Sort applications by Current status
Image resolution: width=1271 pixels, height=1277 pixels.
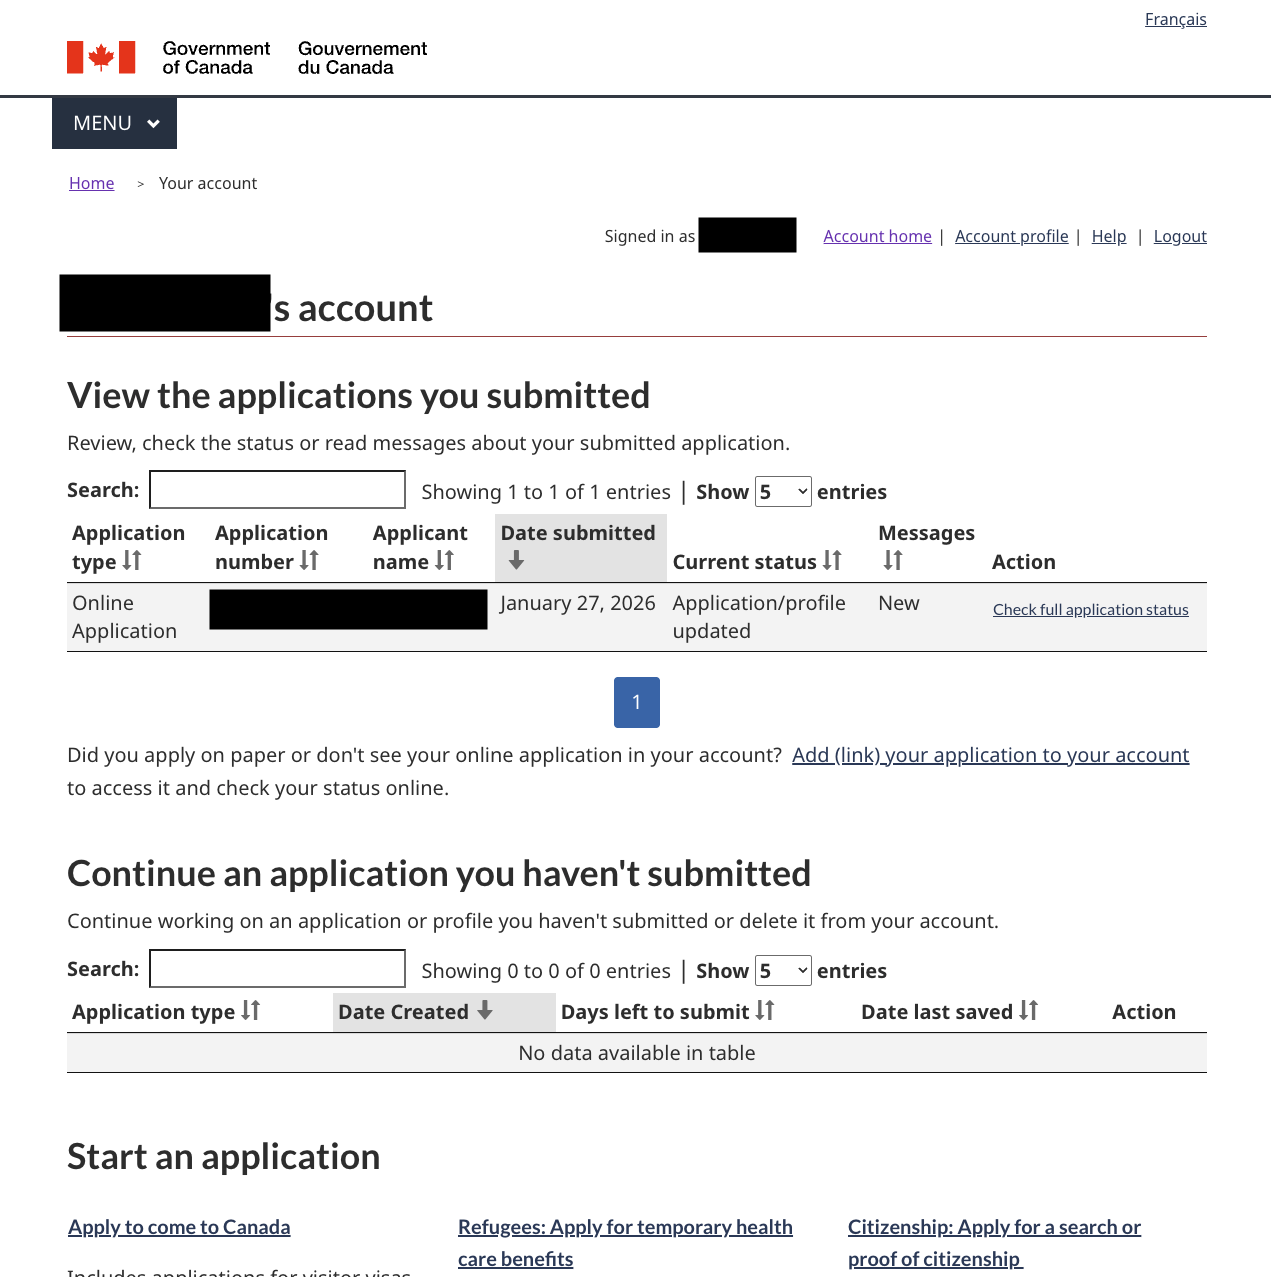833,562
